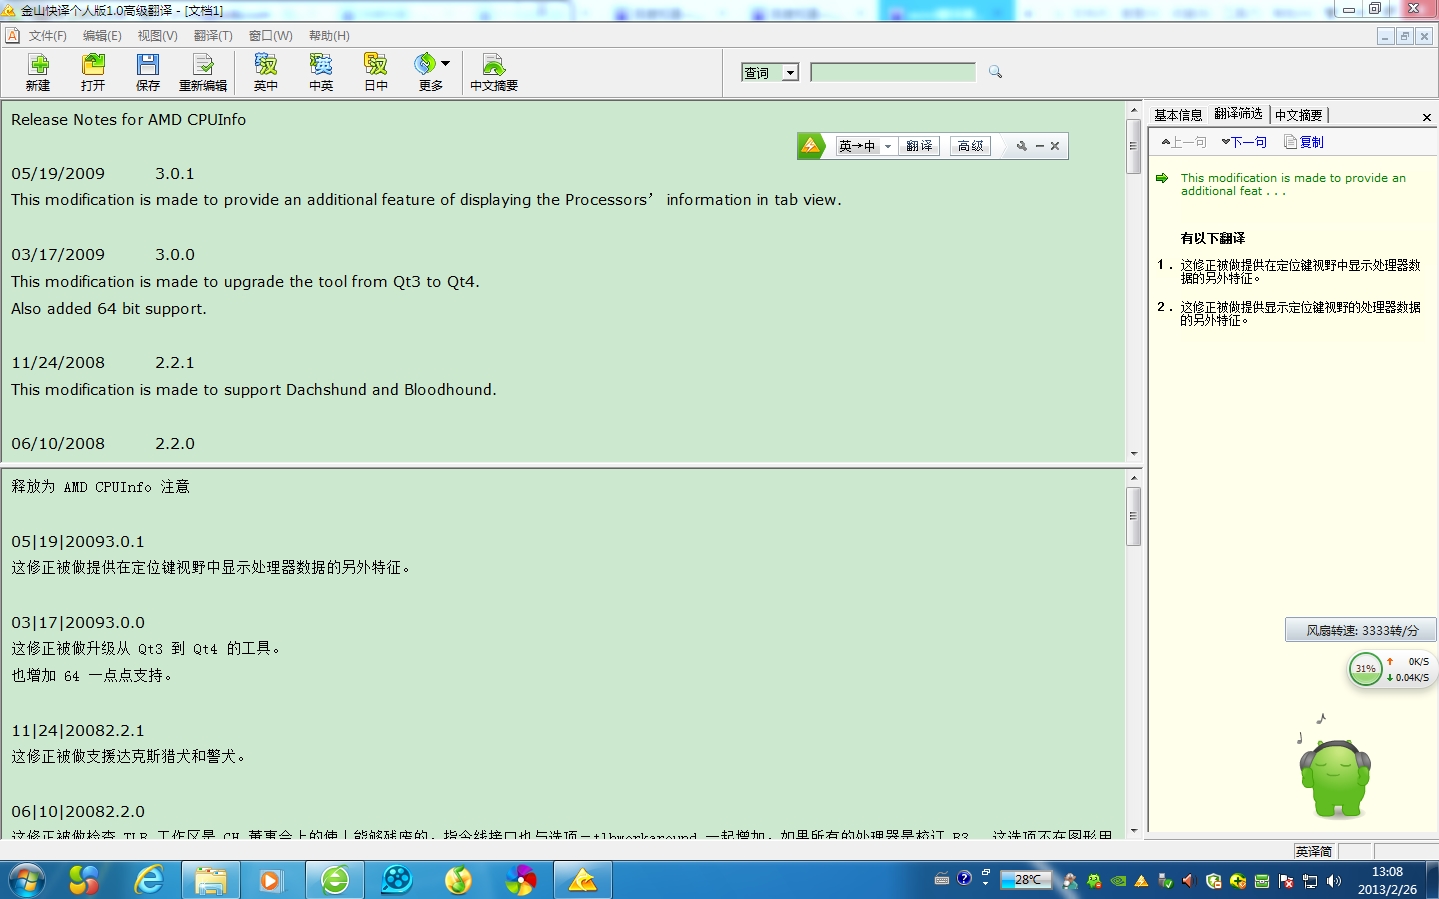The height and width of the screenshot is (899, 1439).
Task: Go to previous sentence 上一句
Action: point(1184,142)
